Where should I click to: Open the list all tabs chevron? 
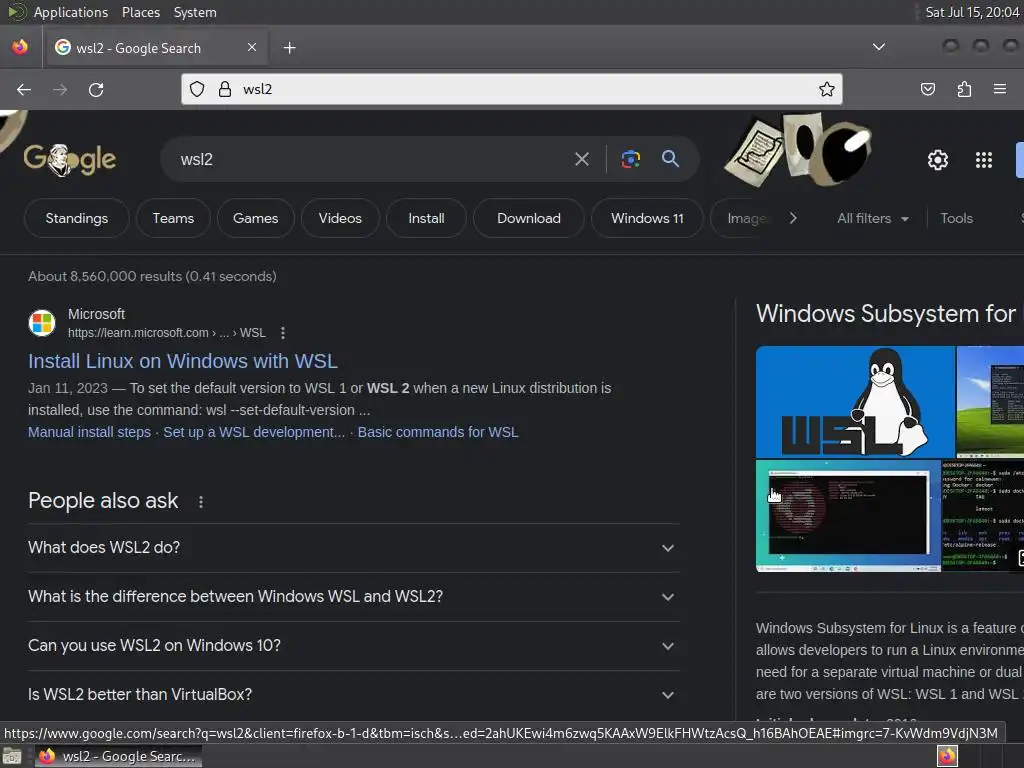879,46
